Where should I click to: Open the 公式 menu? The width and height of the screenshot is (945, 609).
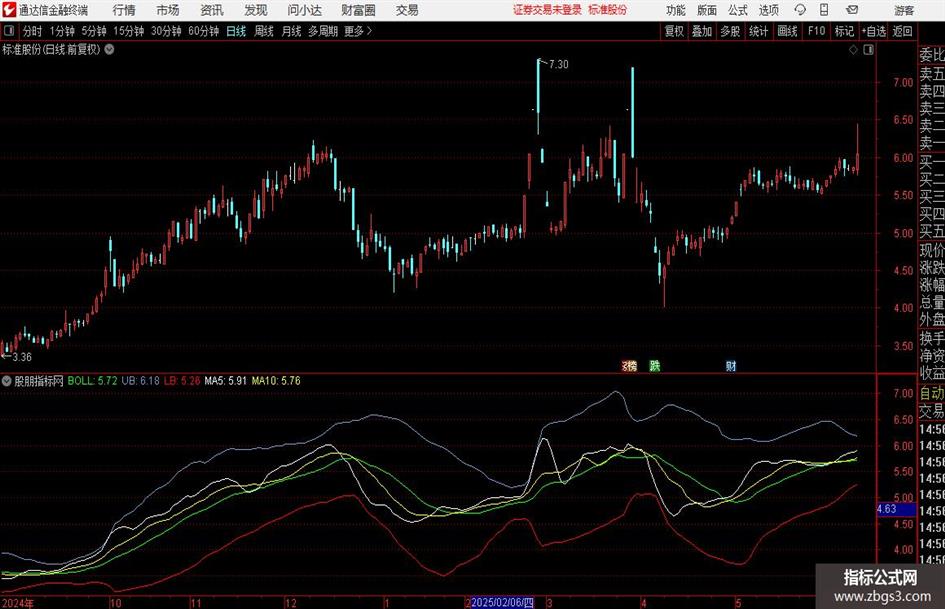point(738,10)
